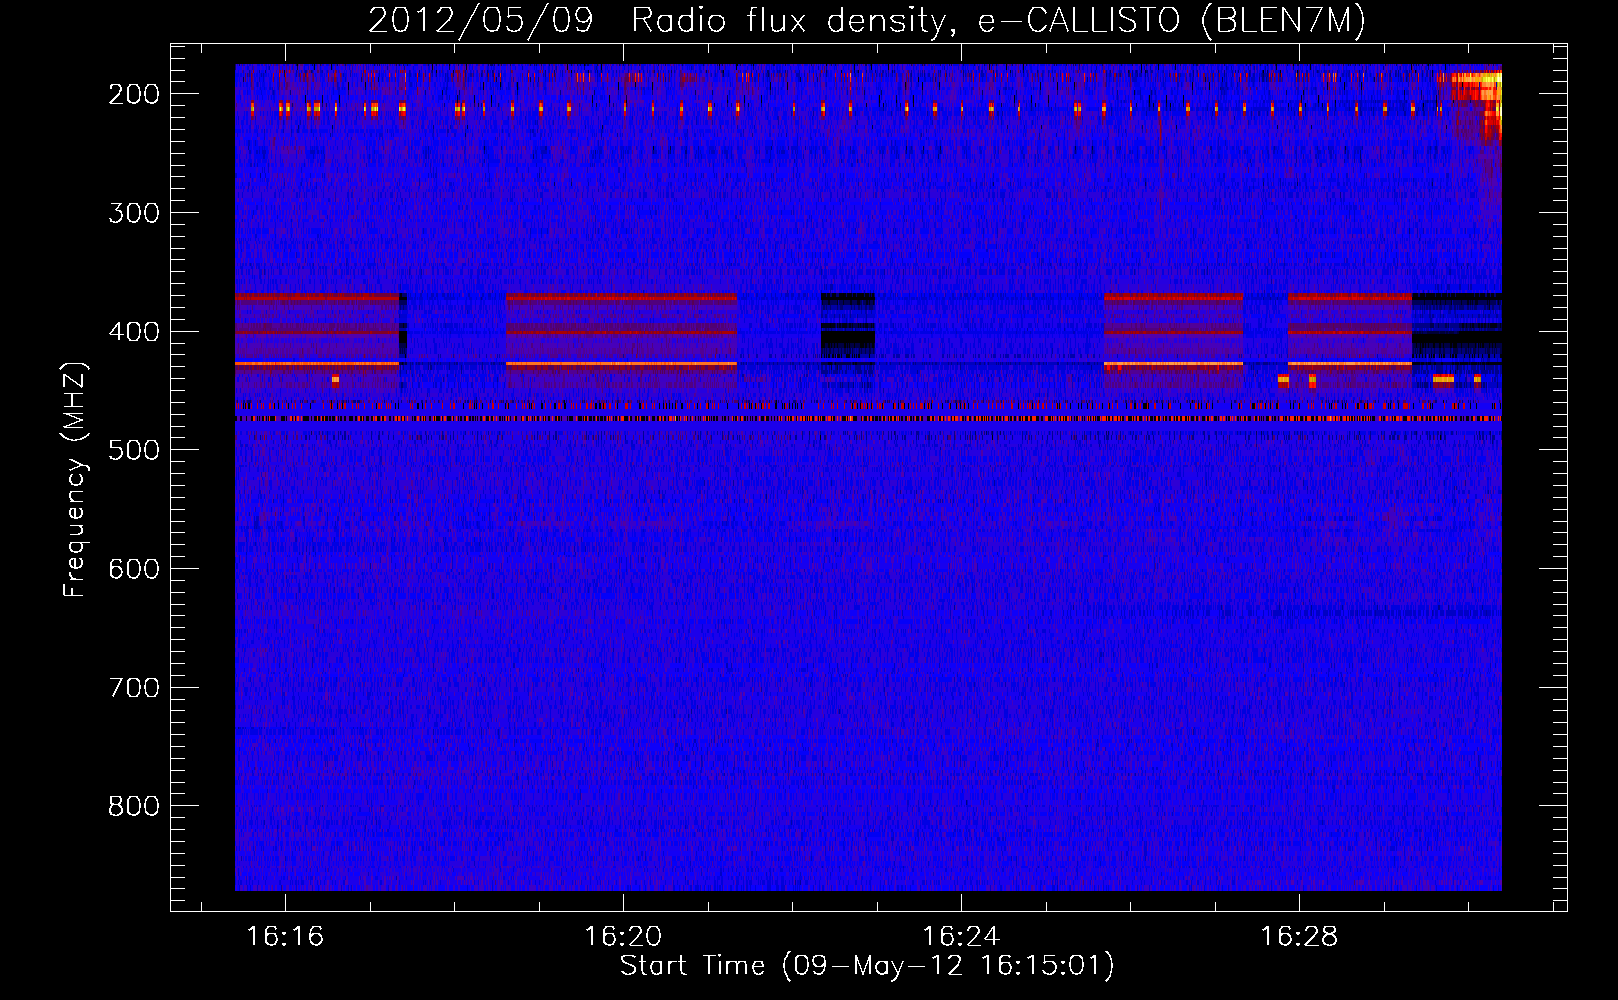Screen dimensions: 1618x1000
Task: Click the 700 frequency tick label
Action: (x=133, y=688)
